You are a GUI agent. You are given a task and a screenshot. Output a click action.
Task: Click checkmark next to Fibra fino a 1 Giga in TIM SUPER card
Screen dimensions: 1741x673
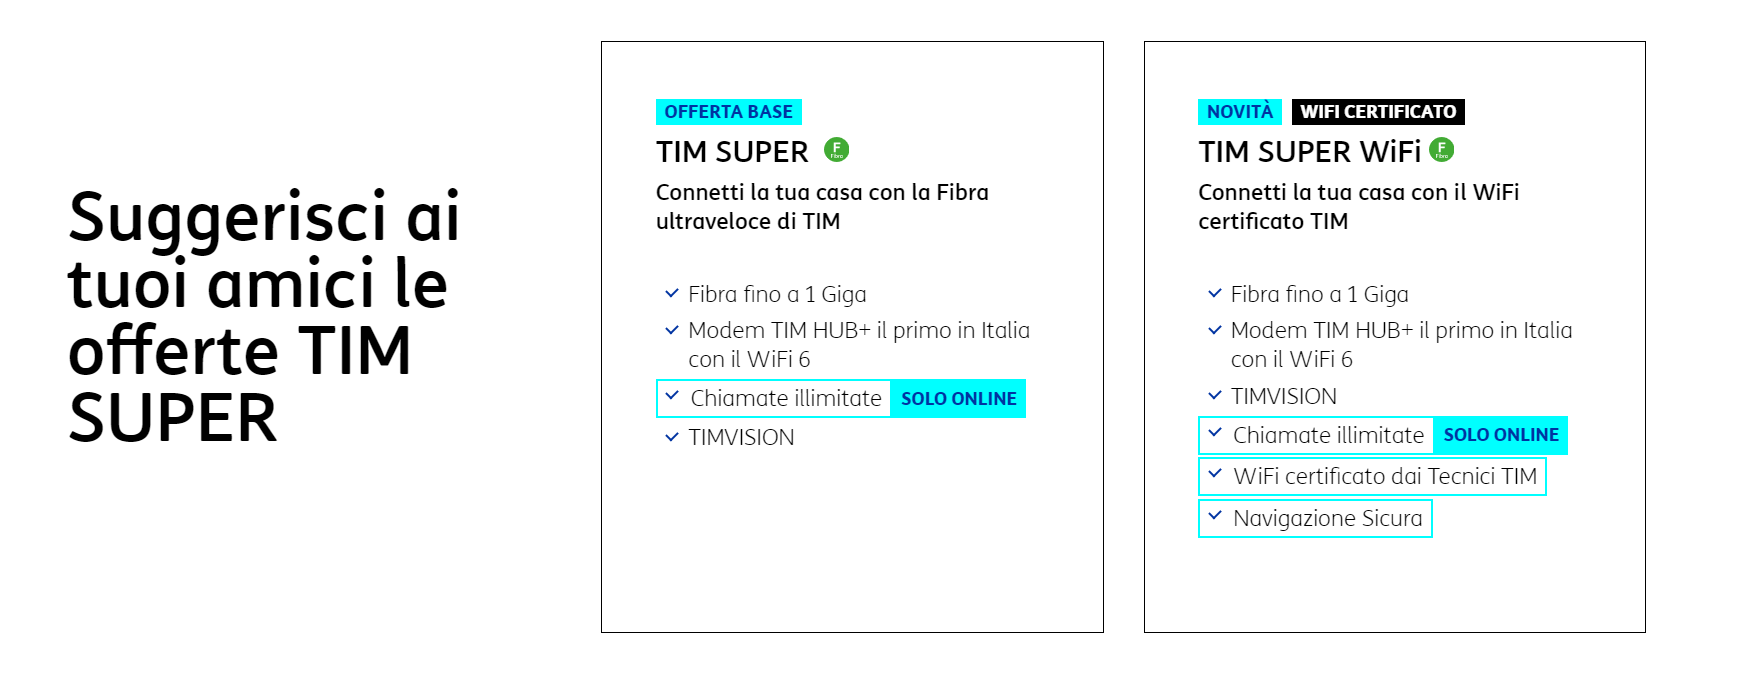click(672, 294)
